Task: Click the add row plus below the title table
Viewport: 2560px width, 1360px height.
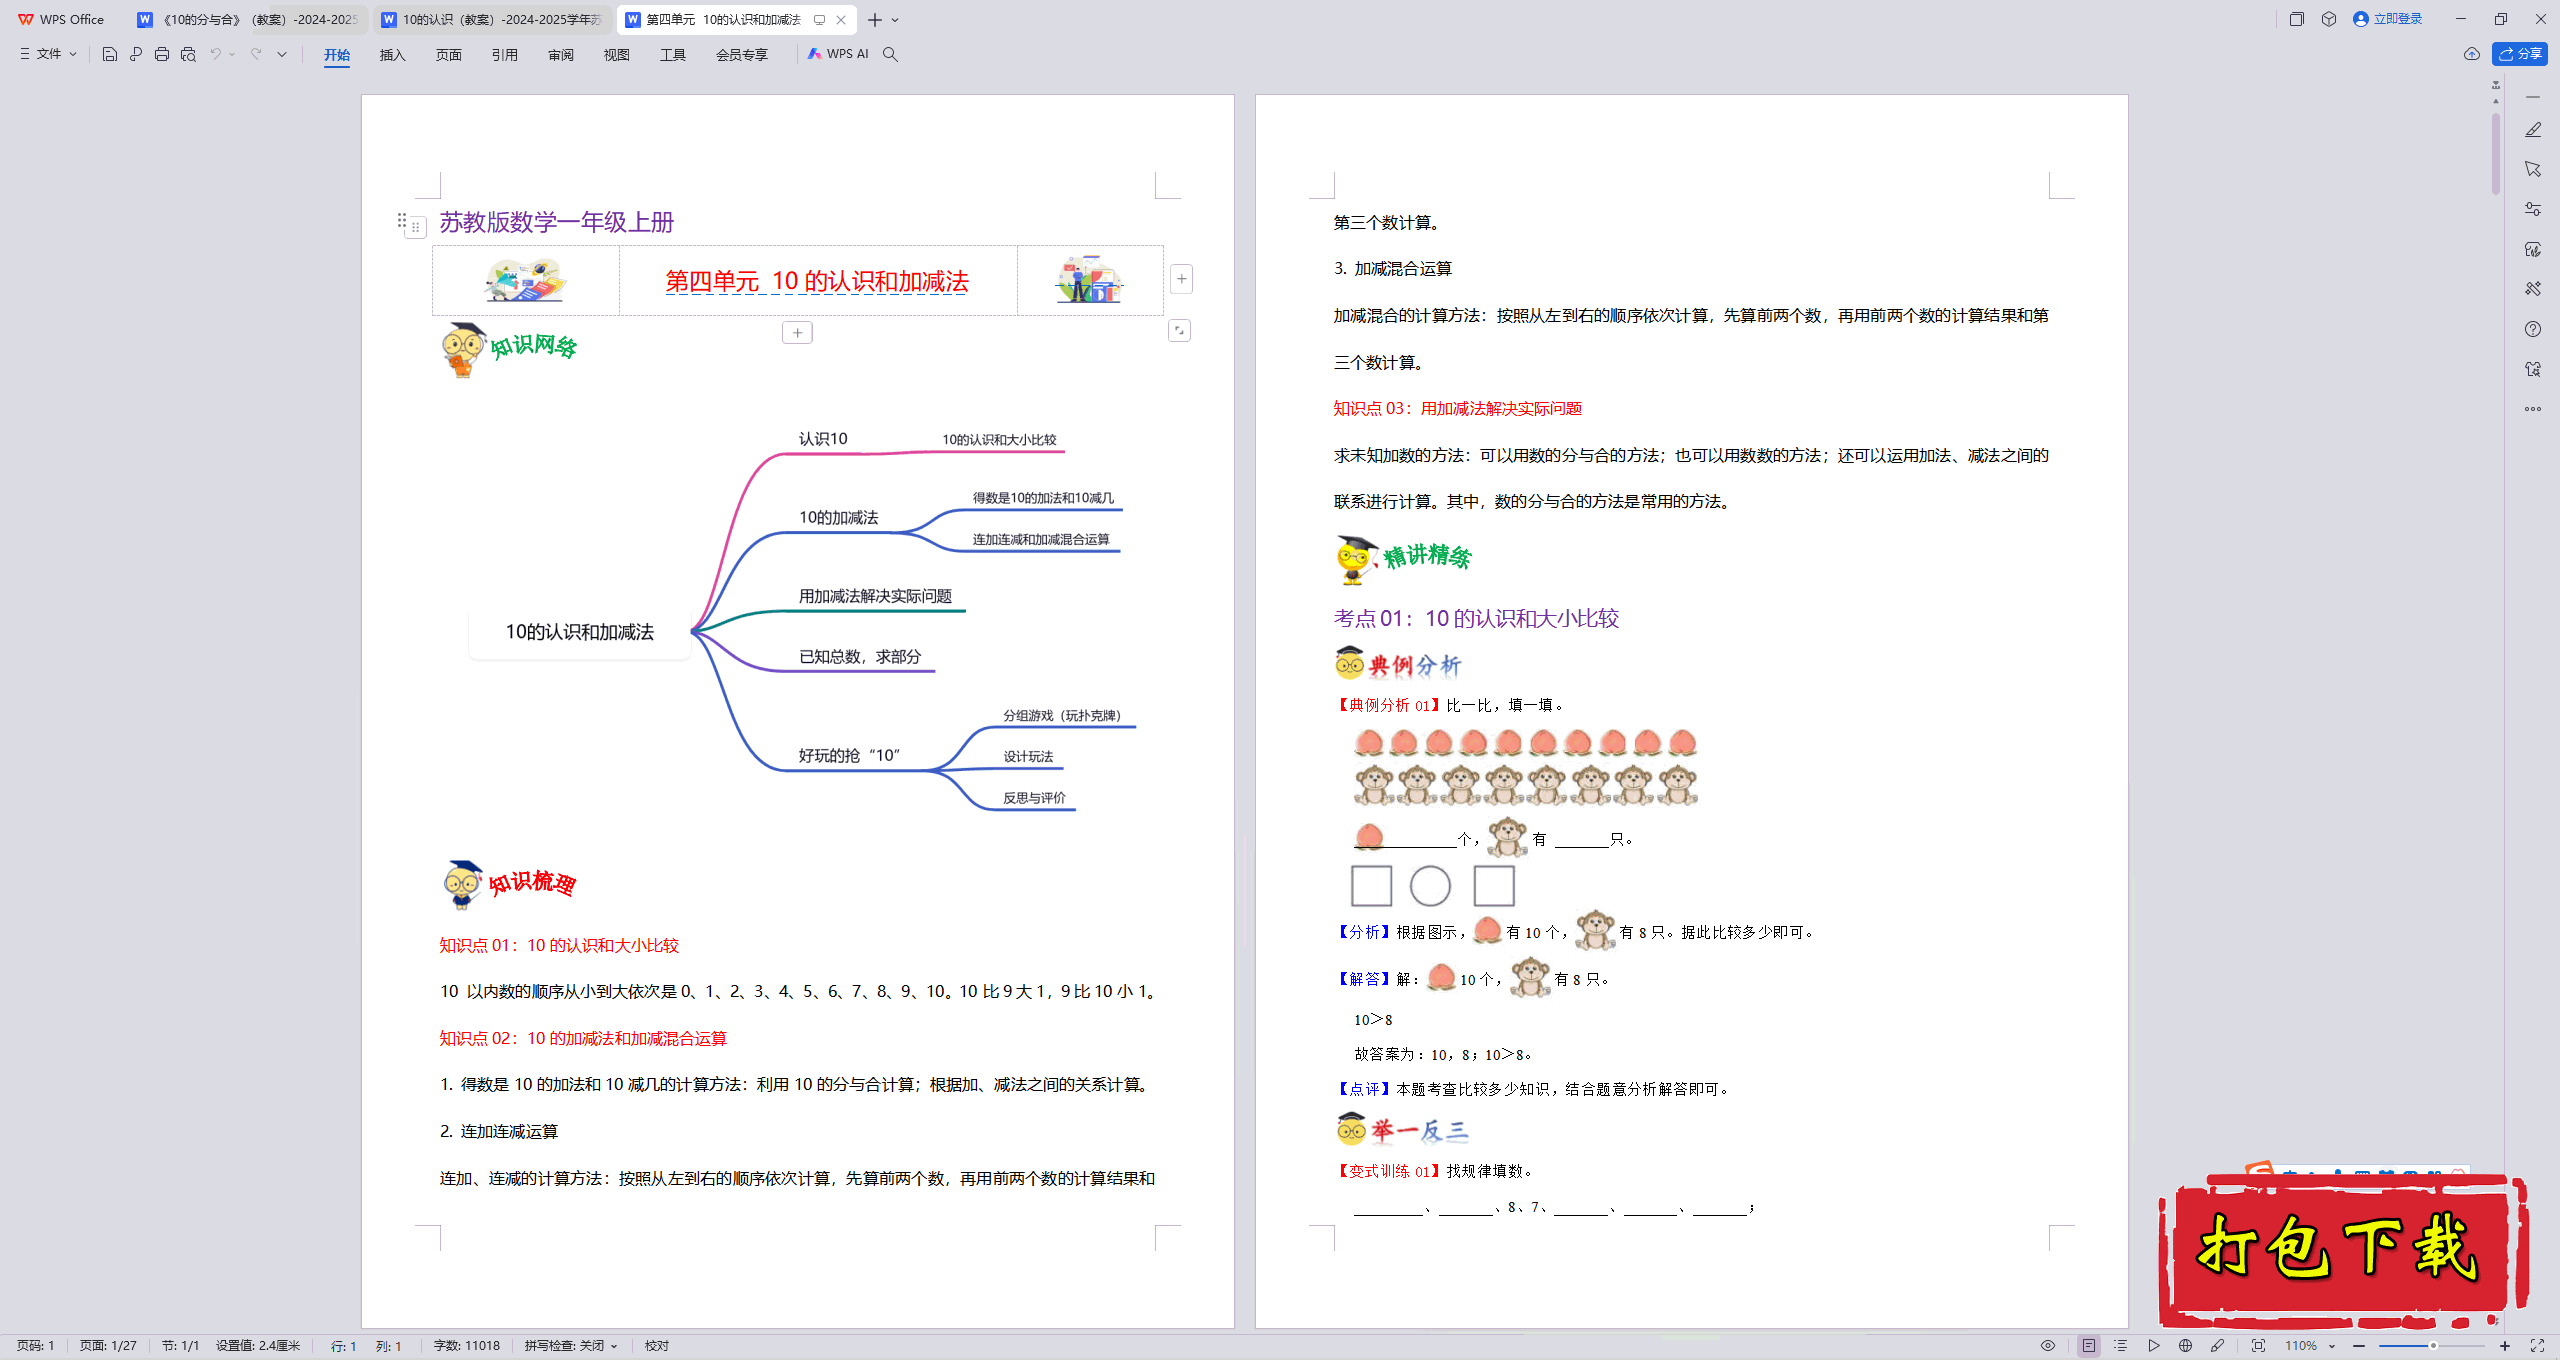Action: (x=797, y=332)
